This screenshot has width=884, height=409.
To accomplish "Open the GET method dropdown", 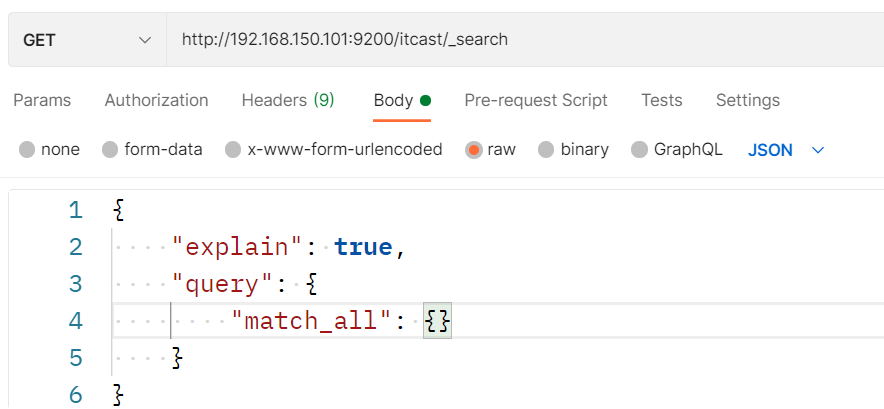I will pyautogui.click(x=87, y=40).
